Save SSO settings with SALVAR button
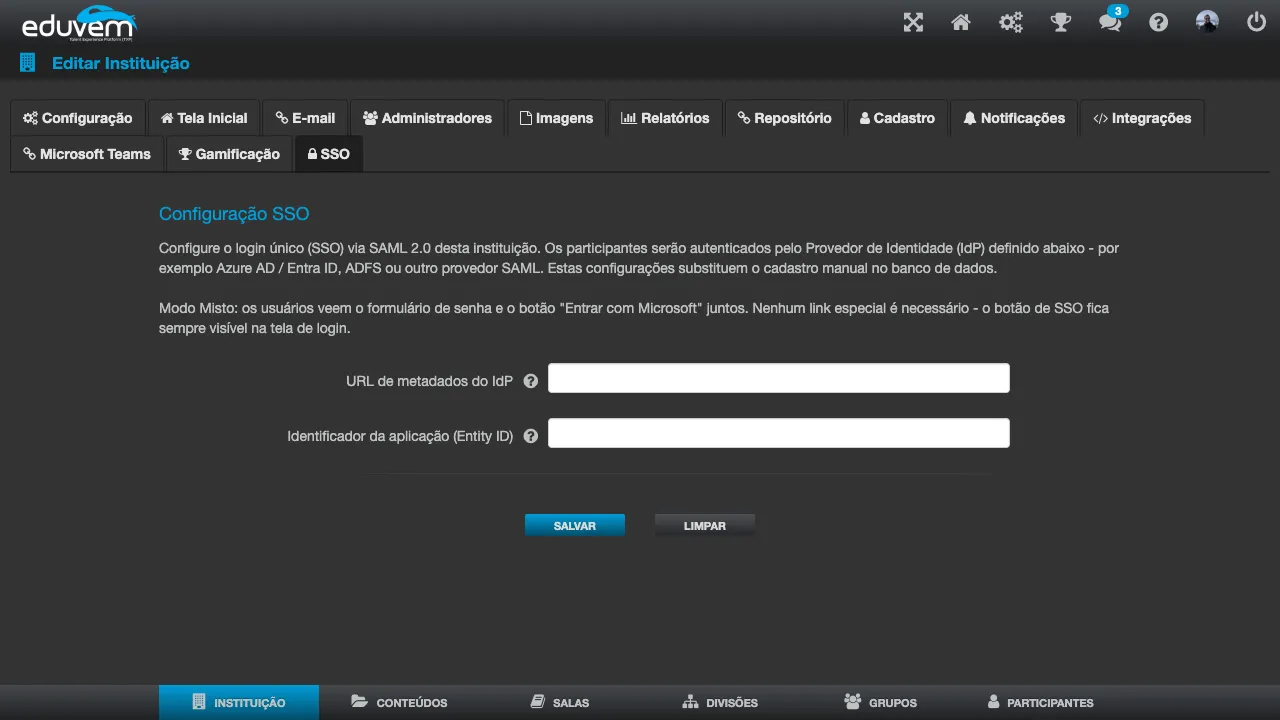1280x720 pixels. point(575,525)
